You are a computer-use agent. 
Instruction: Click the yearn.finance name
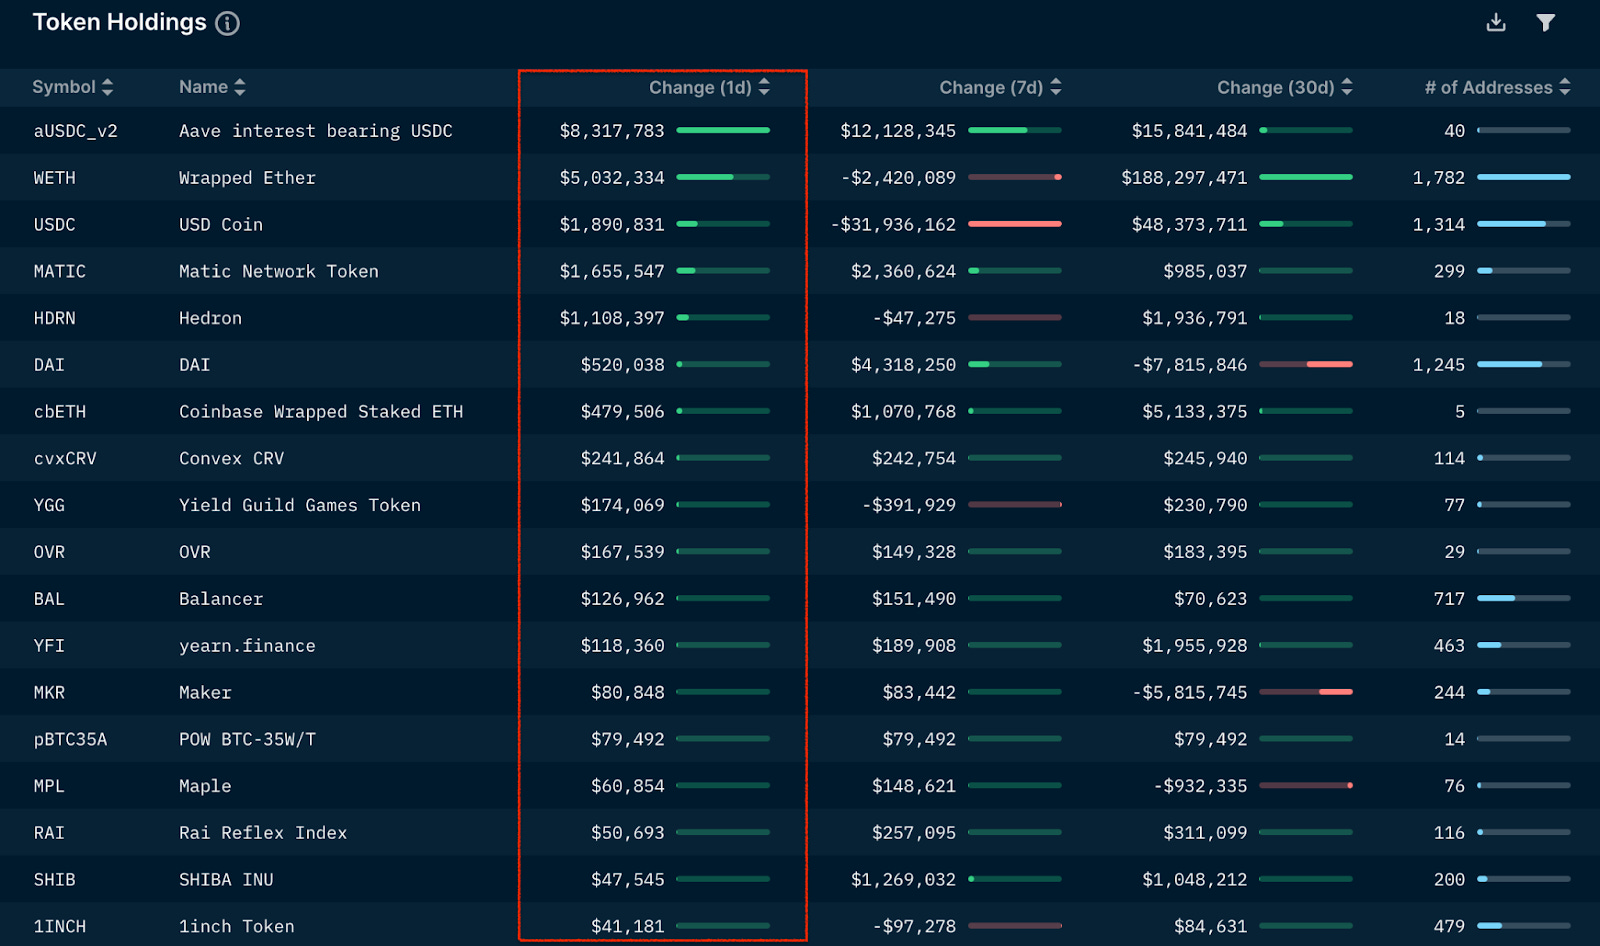(247, 646)
